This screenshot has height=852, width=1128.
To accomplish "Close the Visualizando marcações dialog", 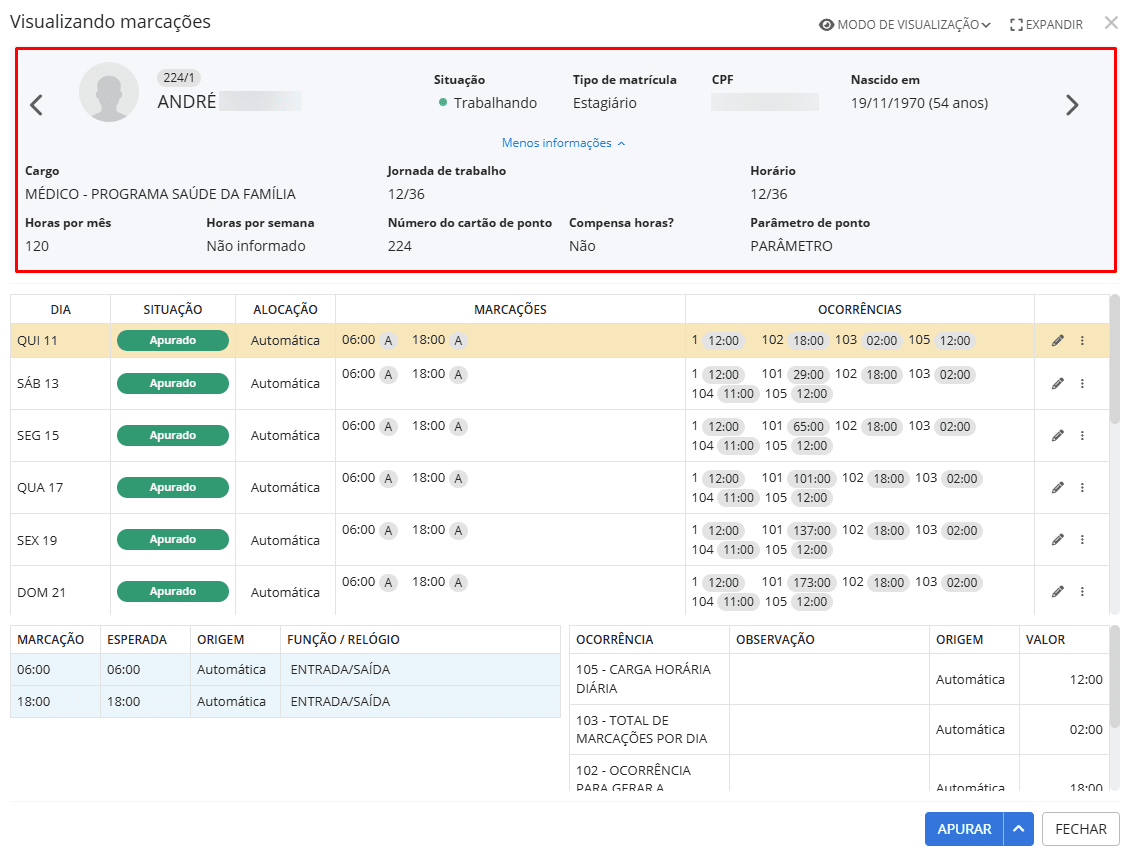I will point(1111,23).
